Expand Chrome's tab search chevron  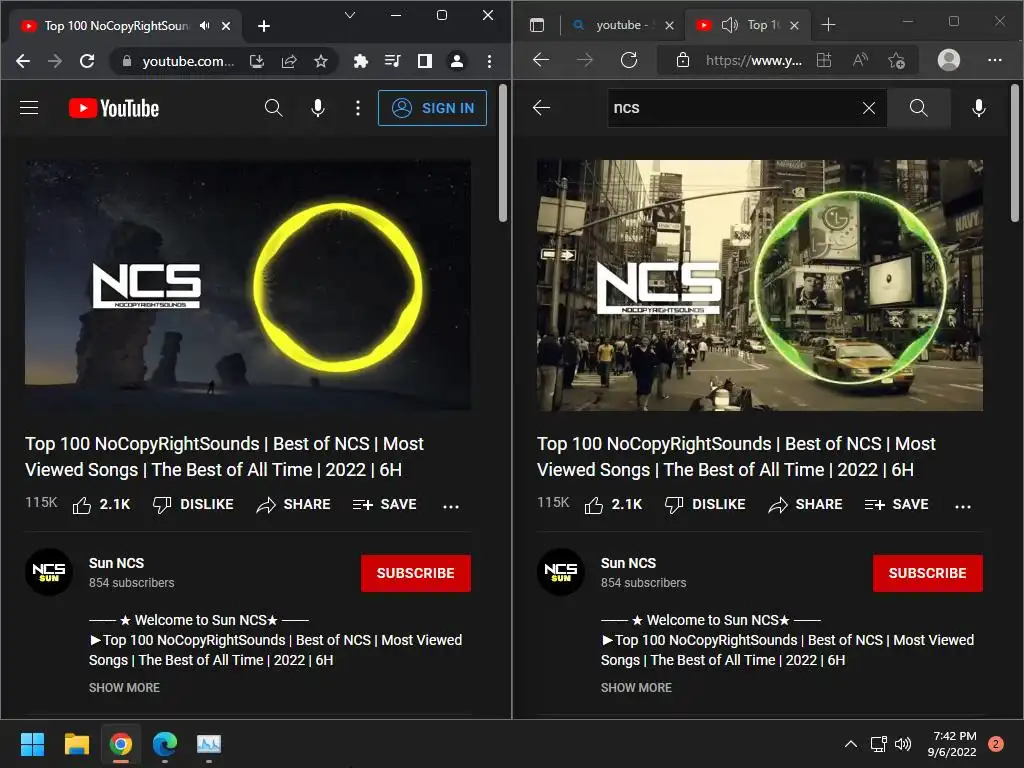(350, 15)
